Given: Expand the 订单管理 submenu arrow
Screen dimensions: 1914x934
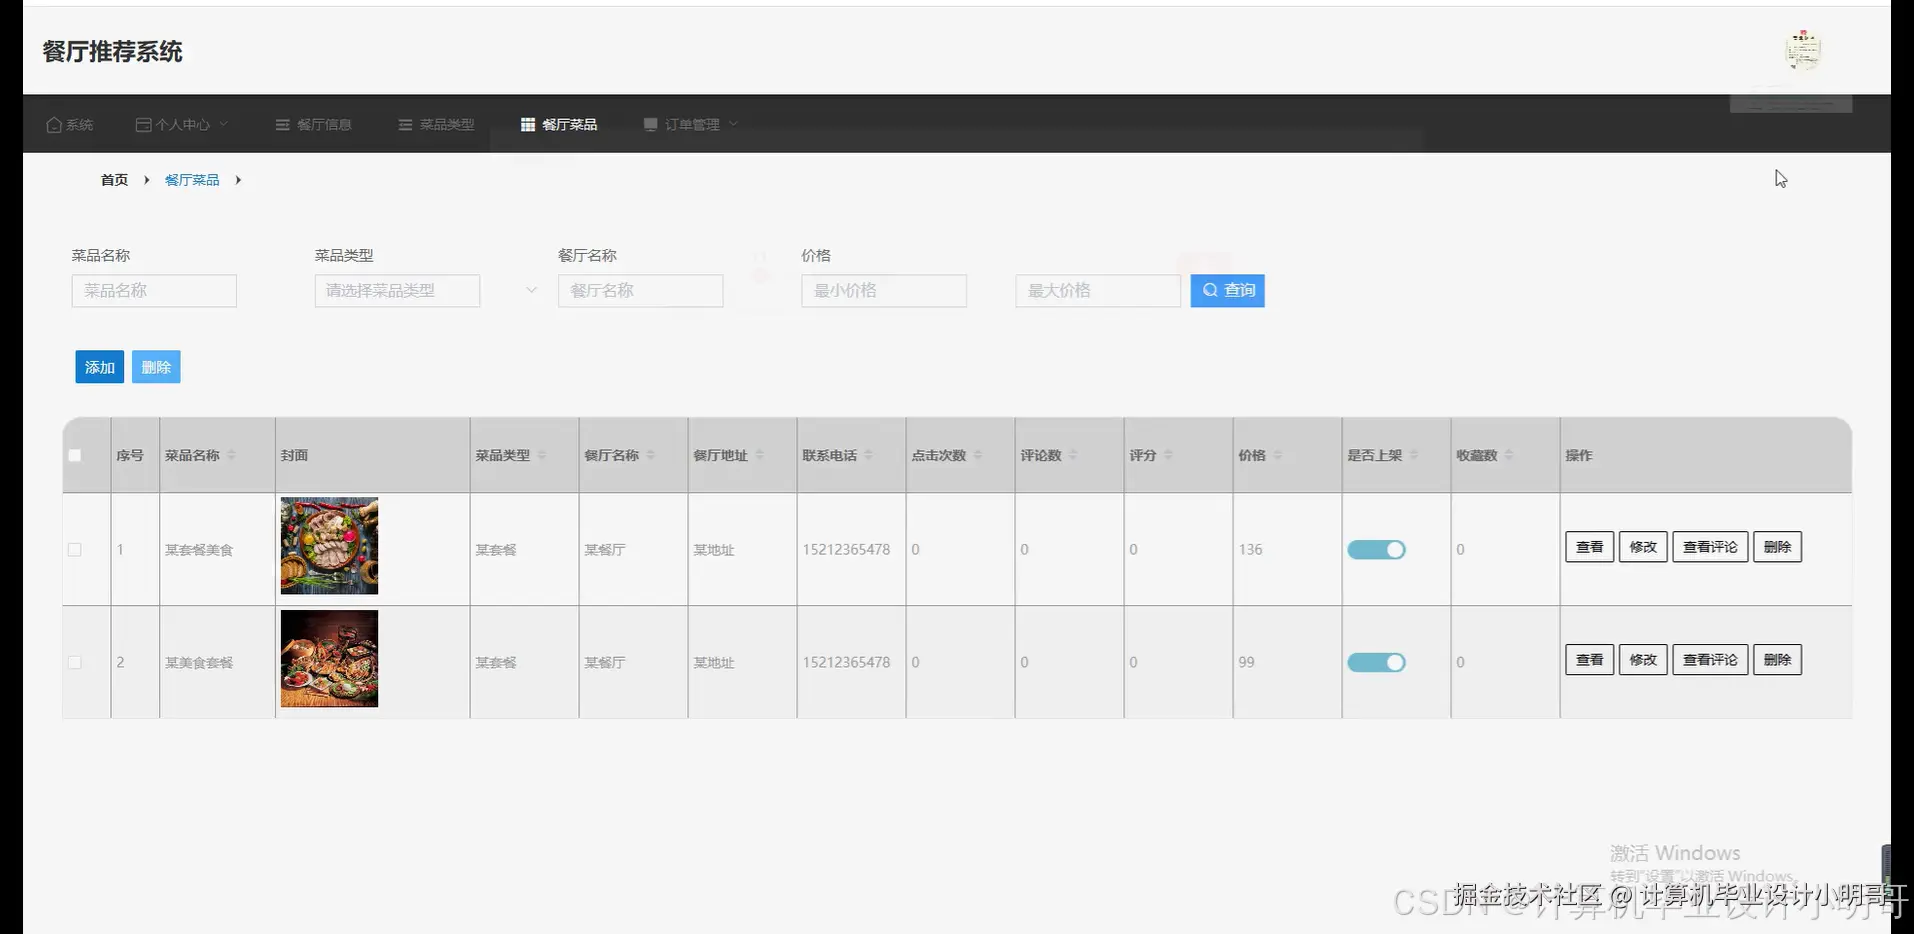Looking at the screenshot, I should coord(734,124).
